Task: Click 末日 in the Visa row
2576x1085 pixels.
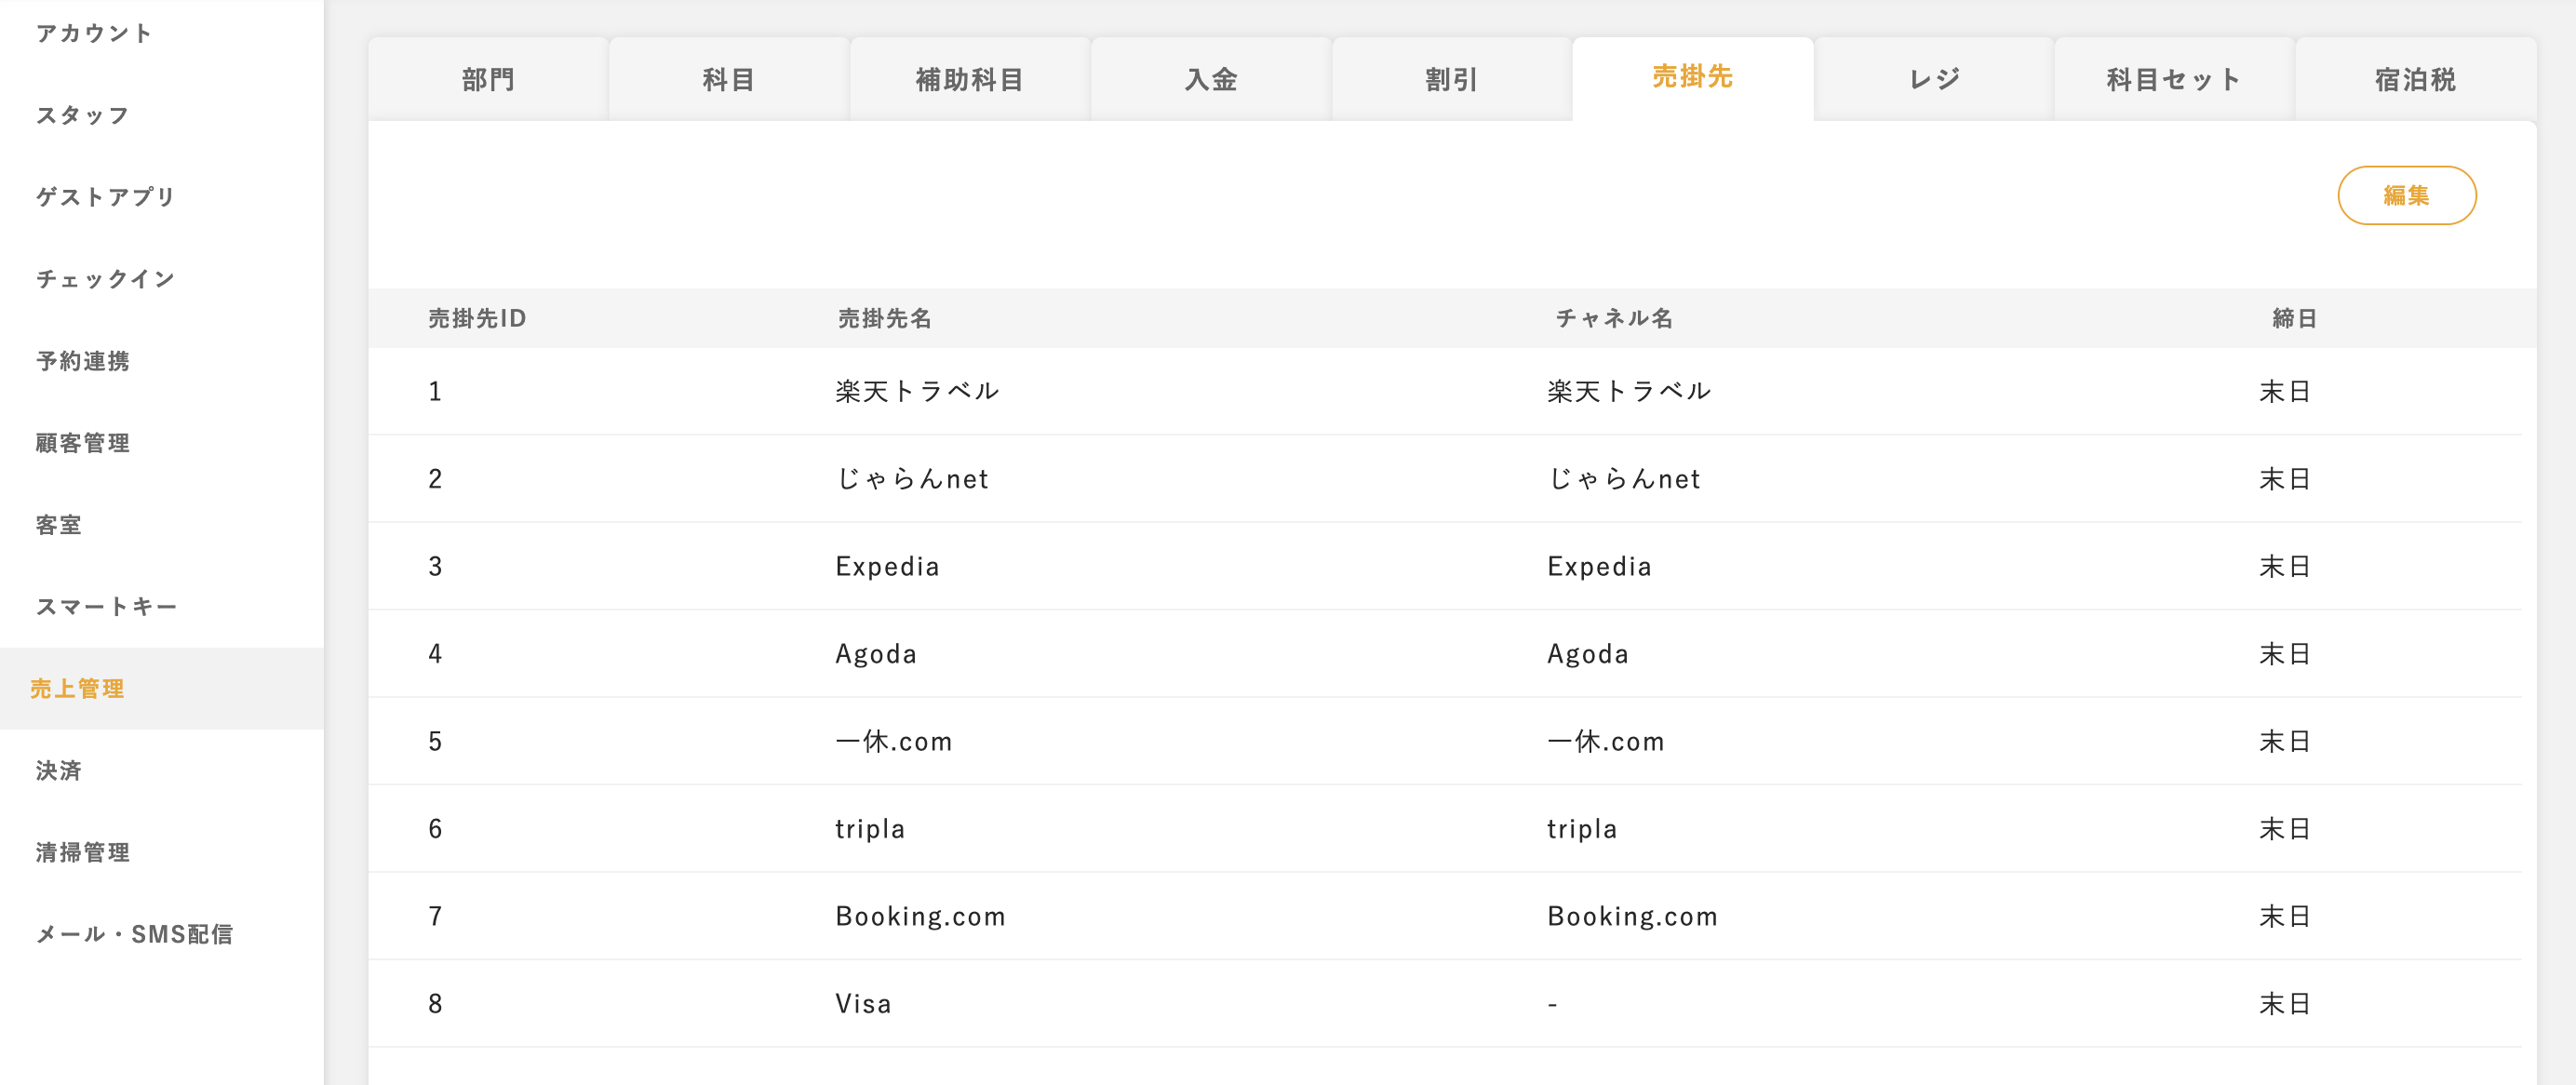Action: pos(2285,1004)
